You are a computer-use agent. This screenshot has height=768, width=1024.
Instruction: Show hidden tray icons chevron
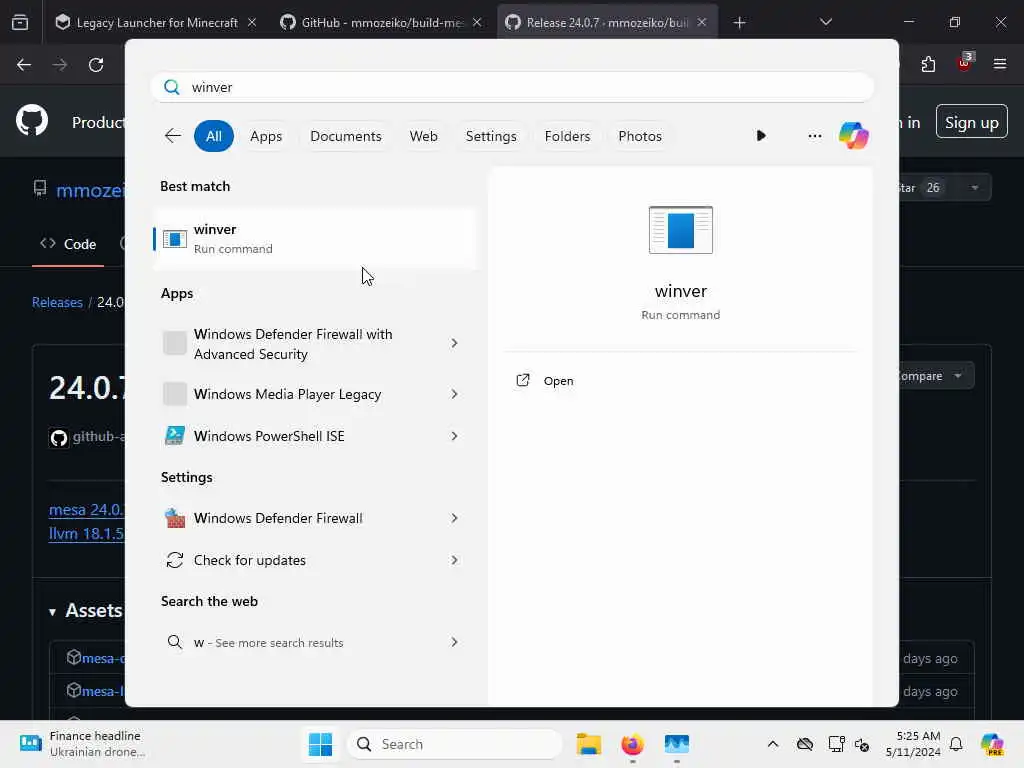[773, 744]
